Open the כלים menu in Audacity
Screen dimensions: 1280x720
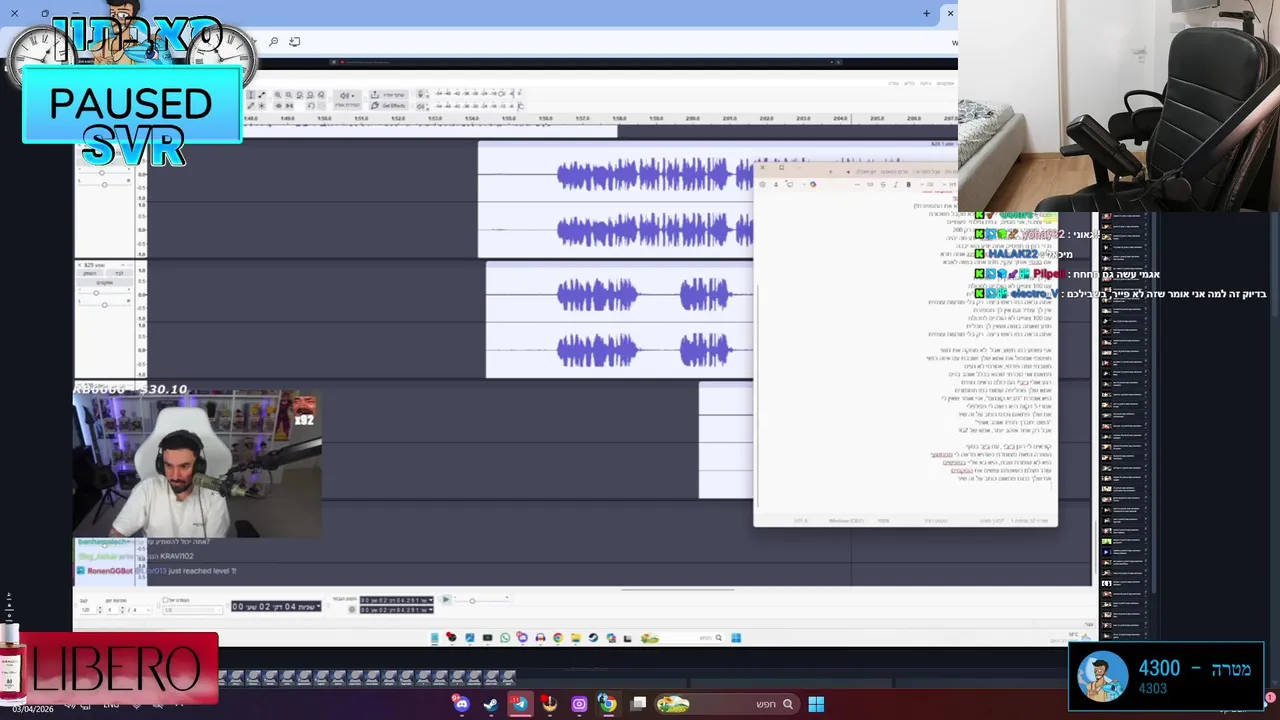coord(910,83)
